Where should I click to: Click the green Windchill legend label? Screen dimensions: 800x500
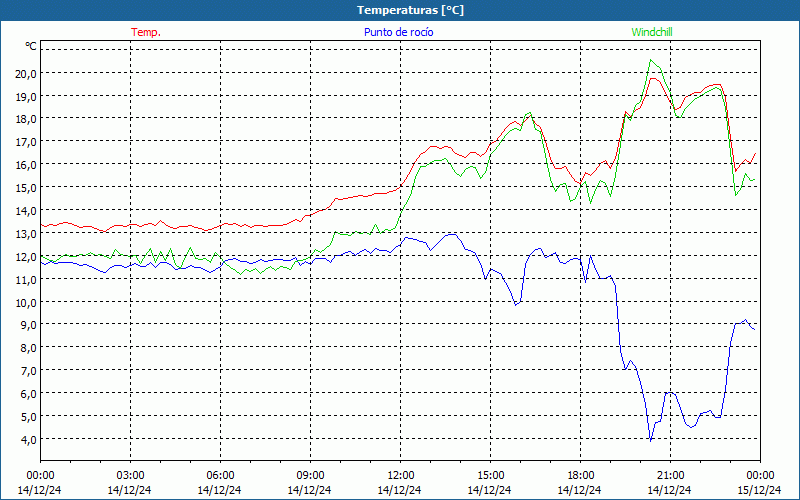652,32
